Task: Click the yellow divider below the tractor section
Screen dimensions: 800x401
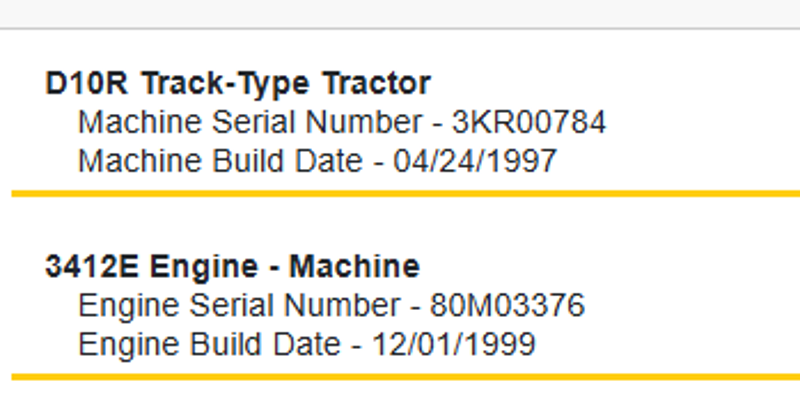Action: [400, 193]
